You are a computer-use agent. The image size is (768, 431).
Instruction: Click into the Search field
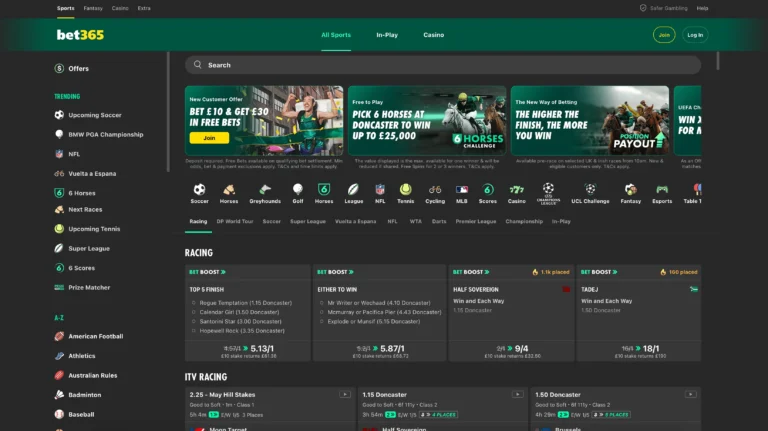pos(442,65)
